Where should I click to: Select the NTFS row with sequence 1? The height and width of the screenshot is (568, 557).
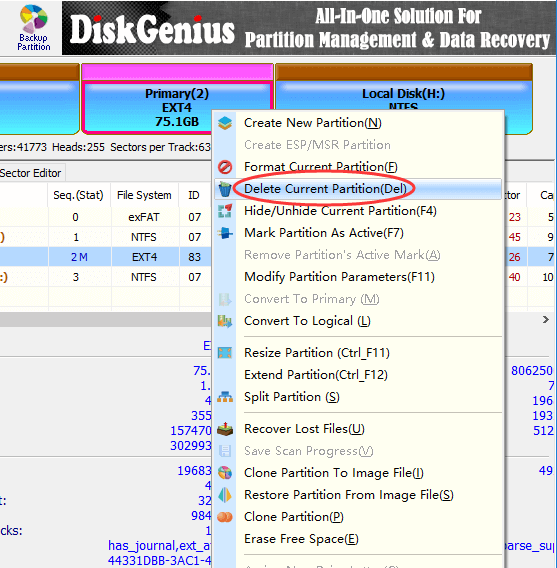pyautogui.click(x=105, y=237)
